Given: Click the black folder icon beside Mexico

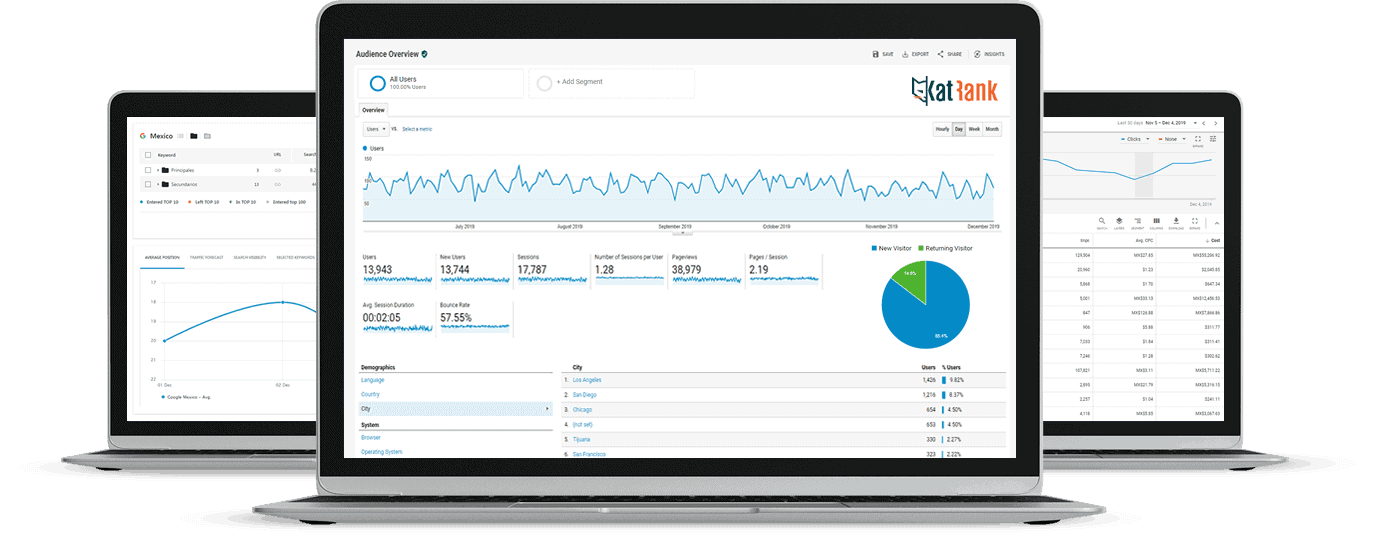Looking at the screenshot, I should [x=194, y=136].
